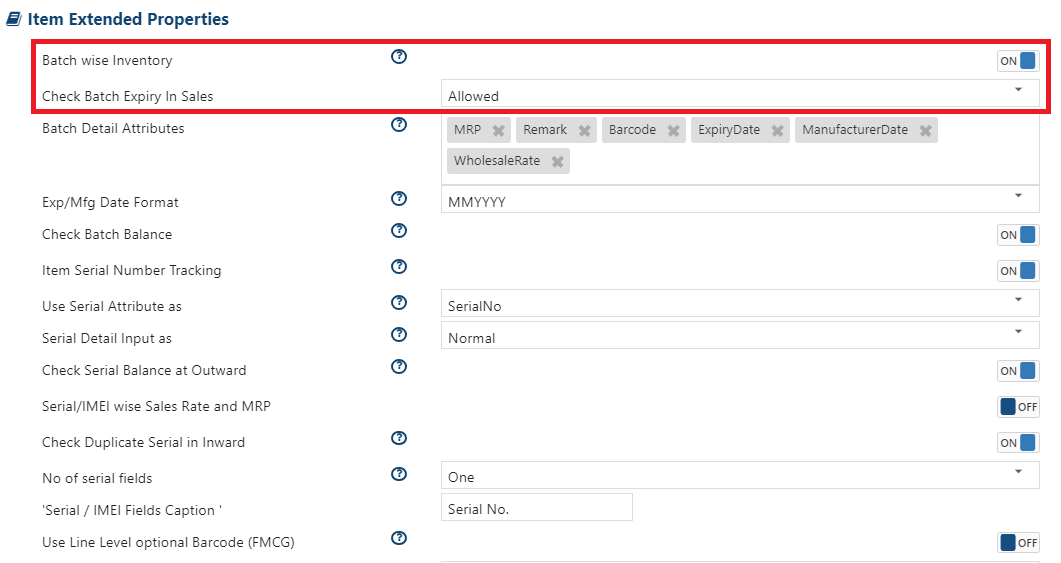
Task: Open help for Item Serial Number Tracking
Action: (x=399, y=267)
